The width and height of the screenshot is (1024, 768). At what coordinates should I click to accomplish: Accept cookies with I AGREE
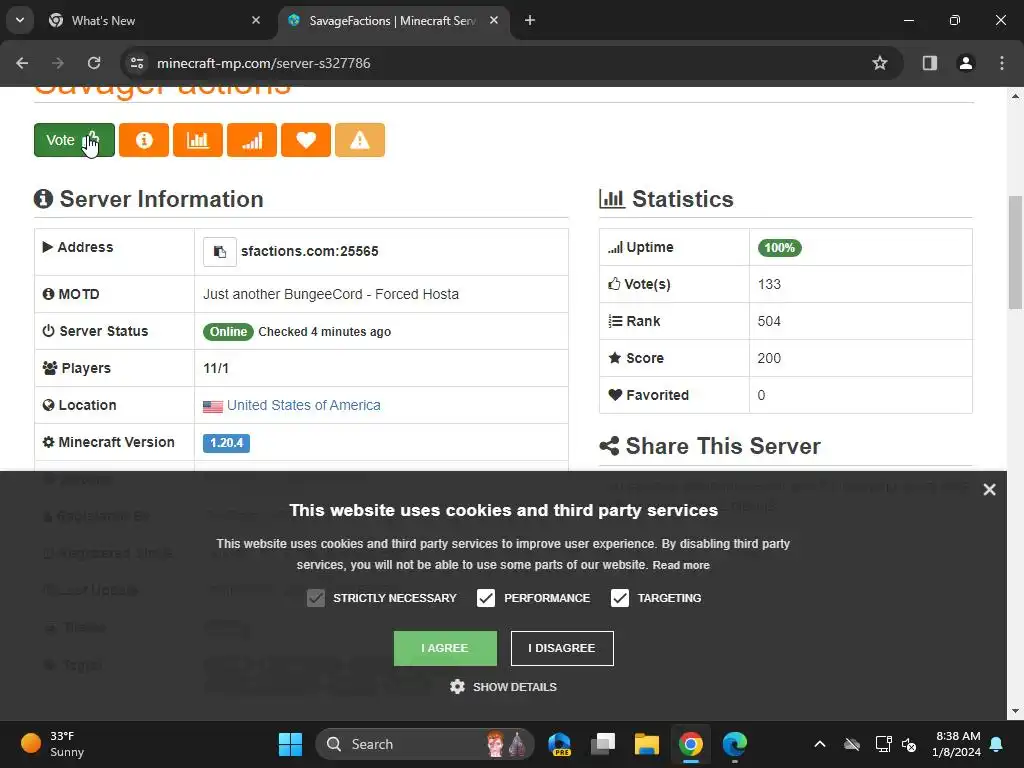pyautogui.click(x=445, y=648)
